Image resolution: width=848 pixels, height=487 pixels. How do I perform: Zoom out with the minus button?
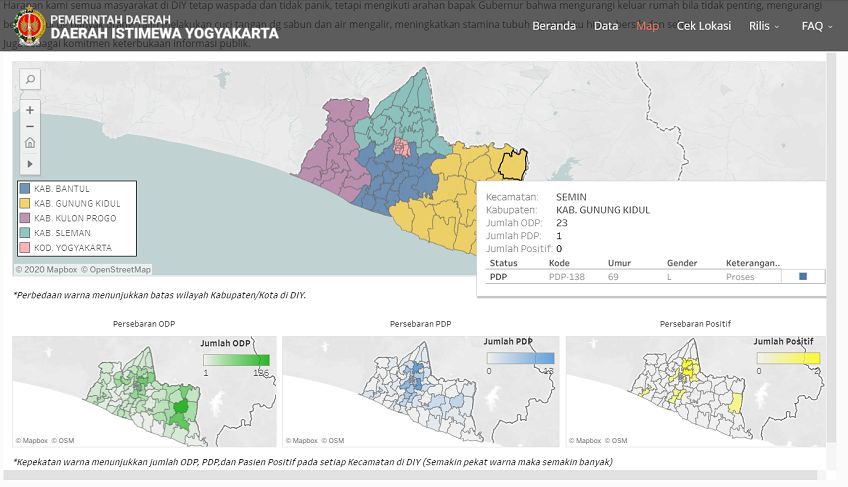coord(30,127)
